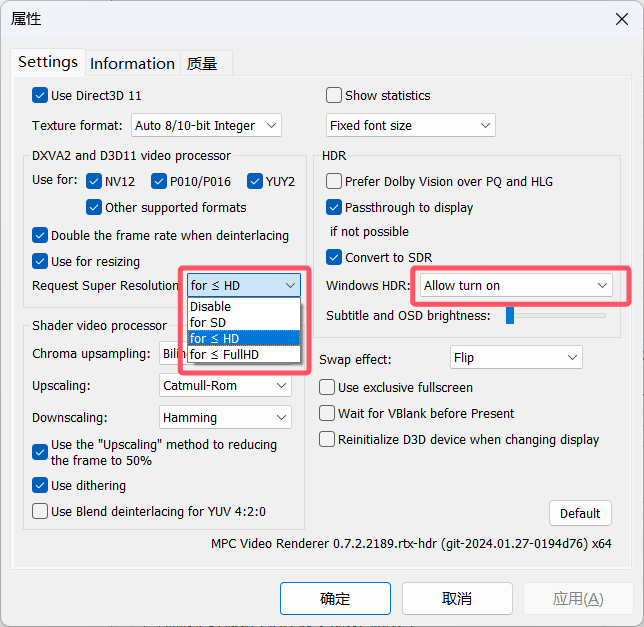Open the 质量 tab
Viewport: 644px width, 627px height.
coord(202,63)
